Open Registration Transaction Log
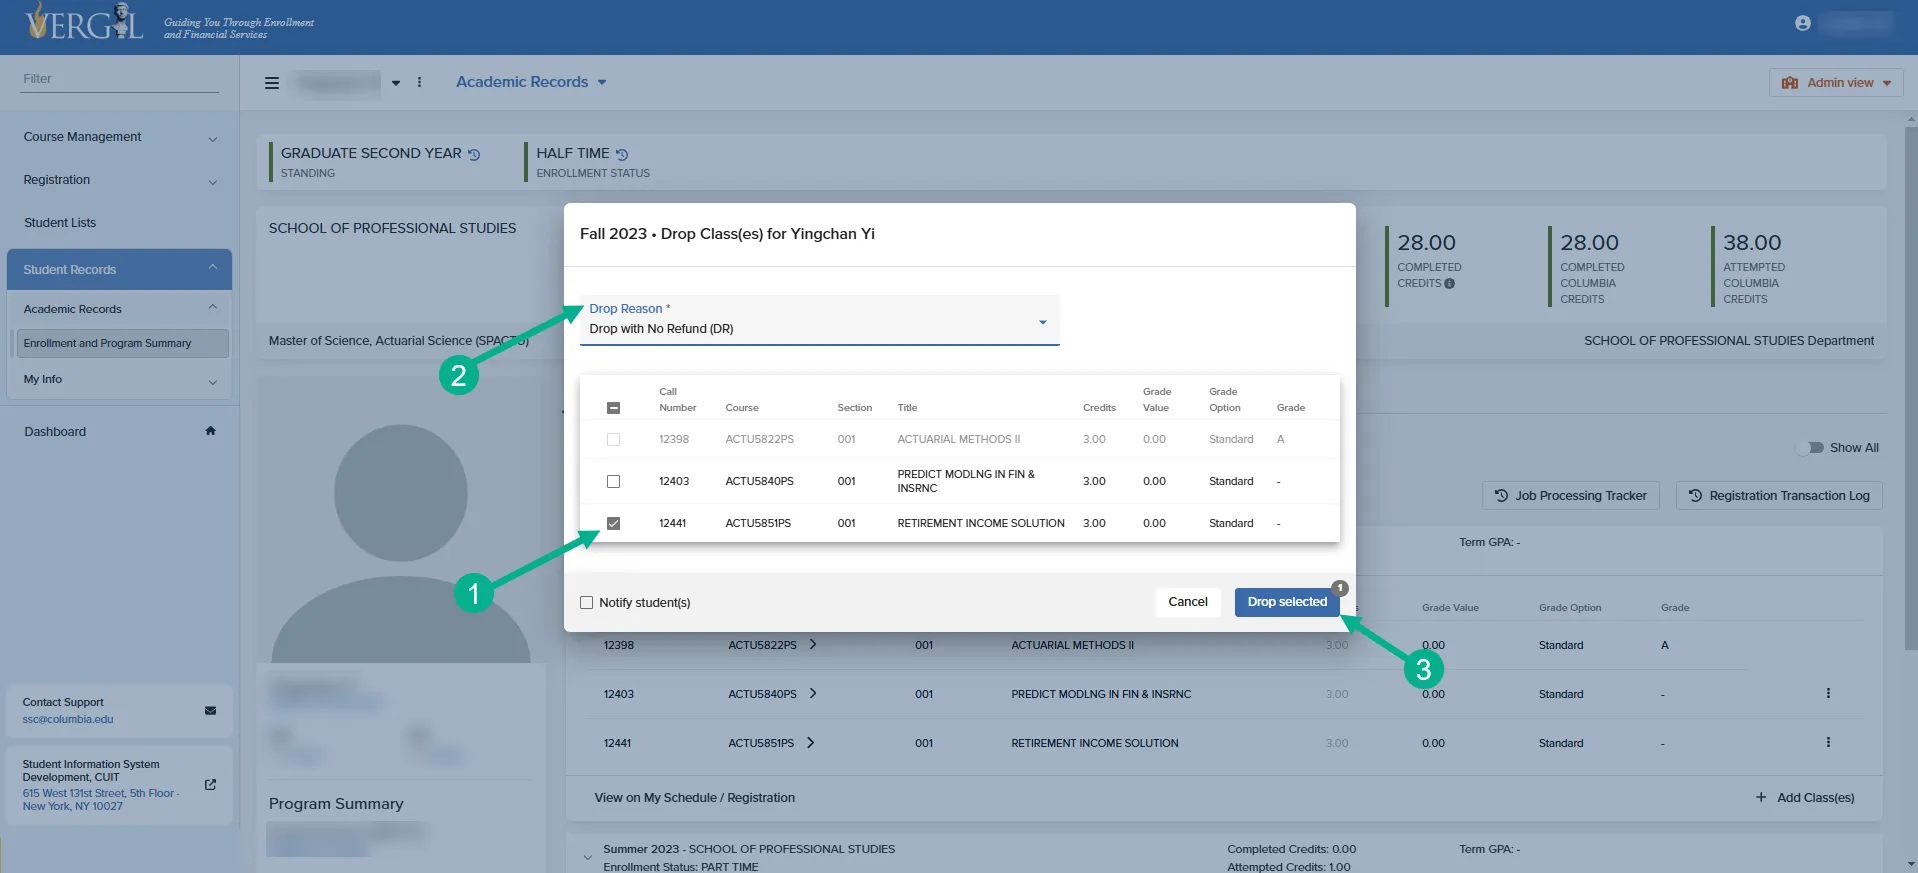The width and height of the screenshot is (1918, 873). 1779,496
